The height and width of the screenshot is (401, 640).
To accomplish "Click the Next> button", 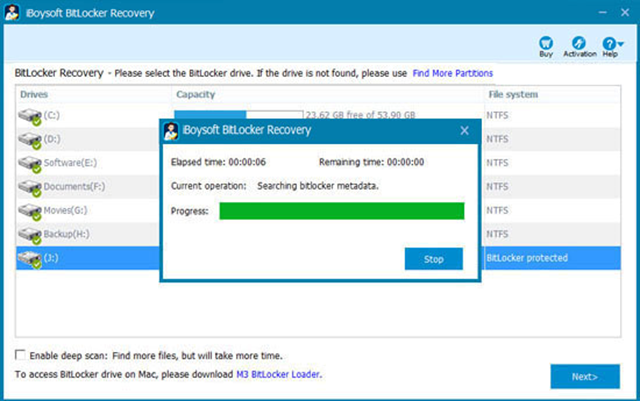I will [x=585, y=376].
